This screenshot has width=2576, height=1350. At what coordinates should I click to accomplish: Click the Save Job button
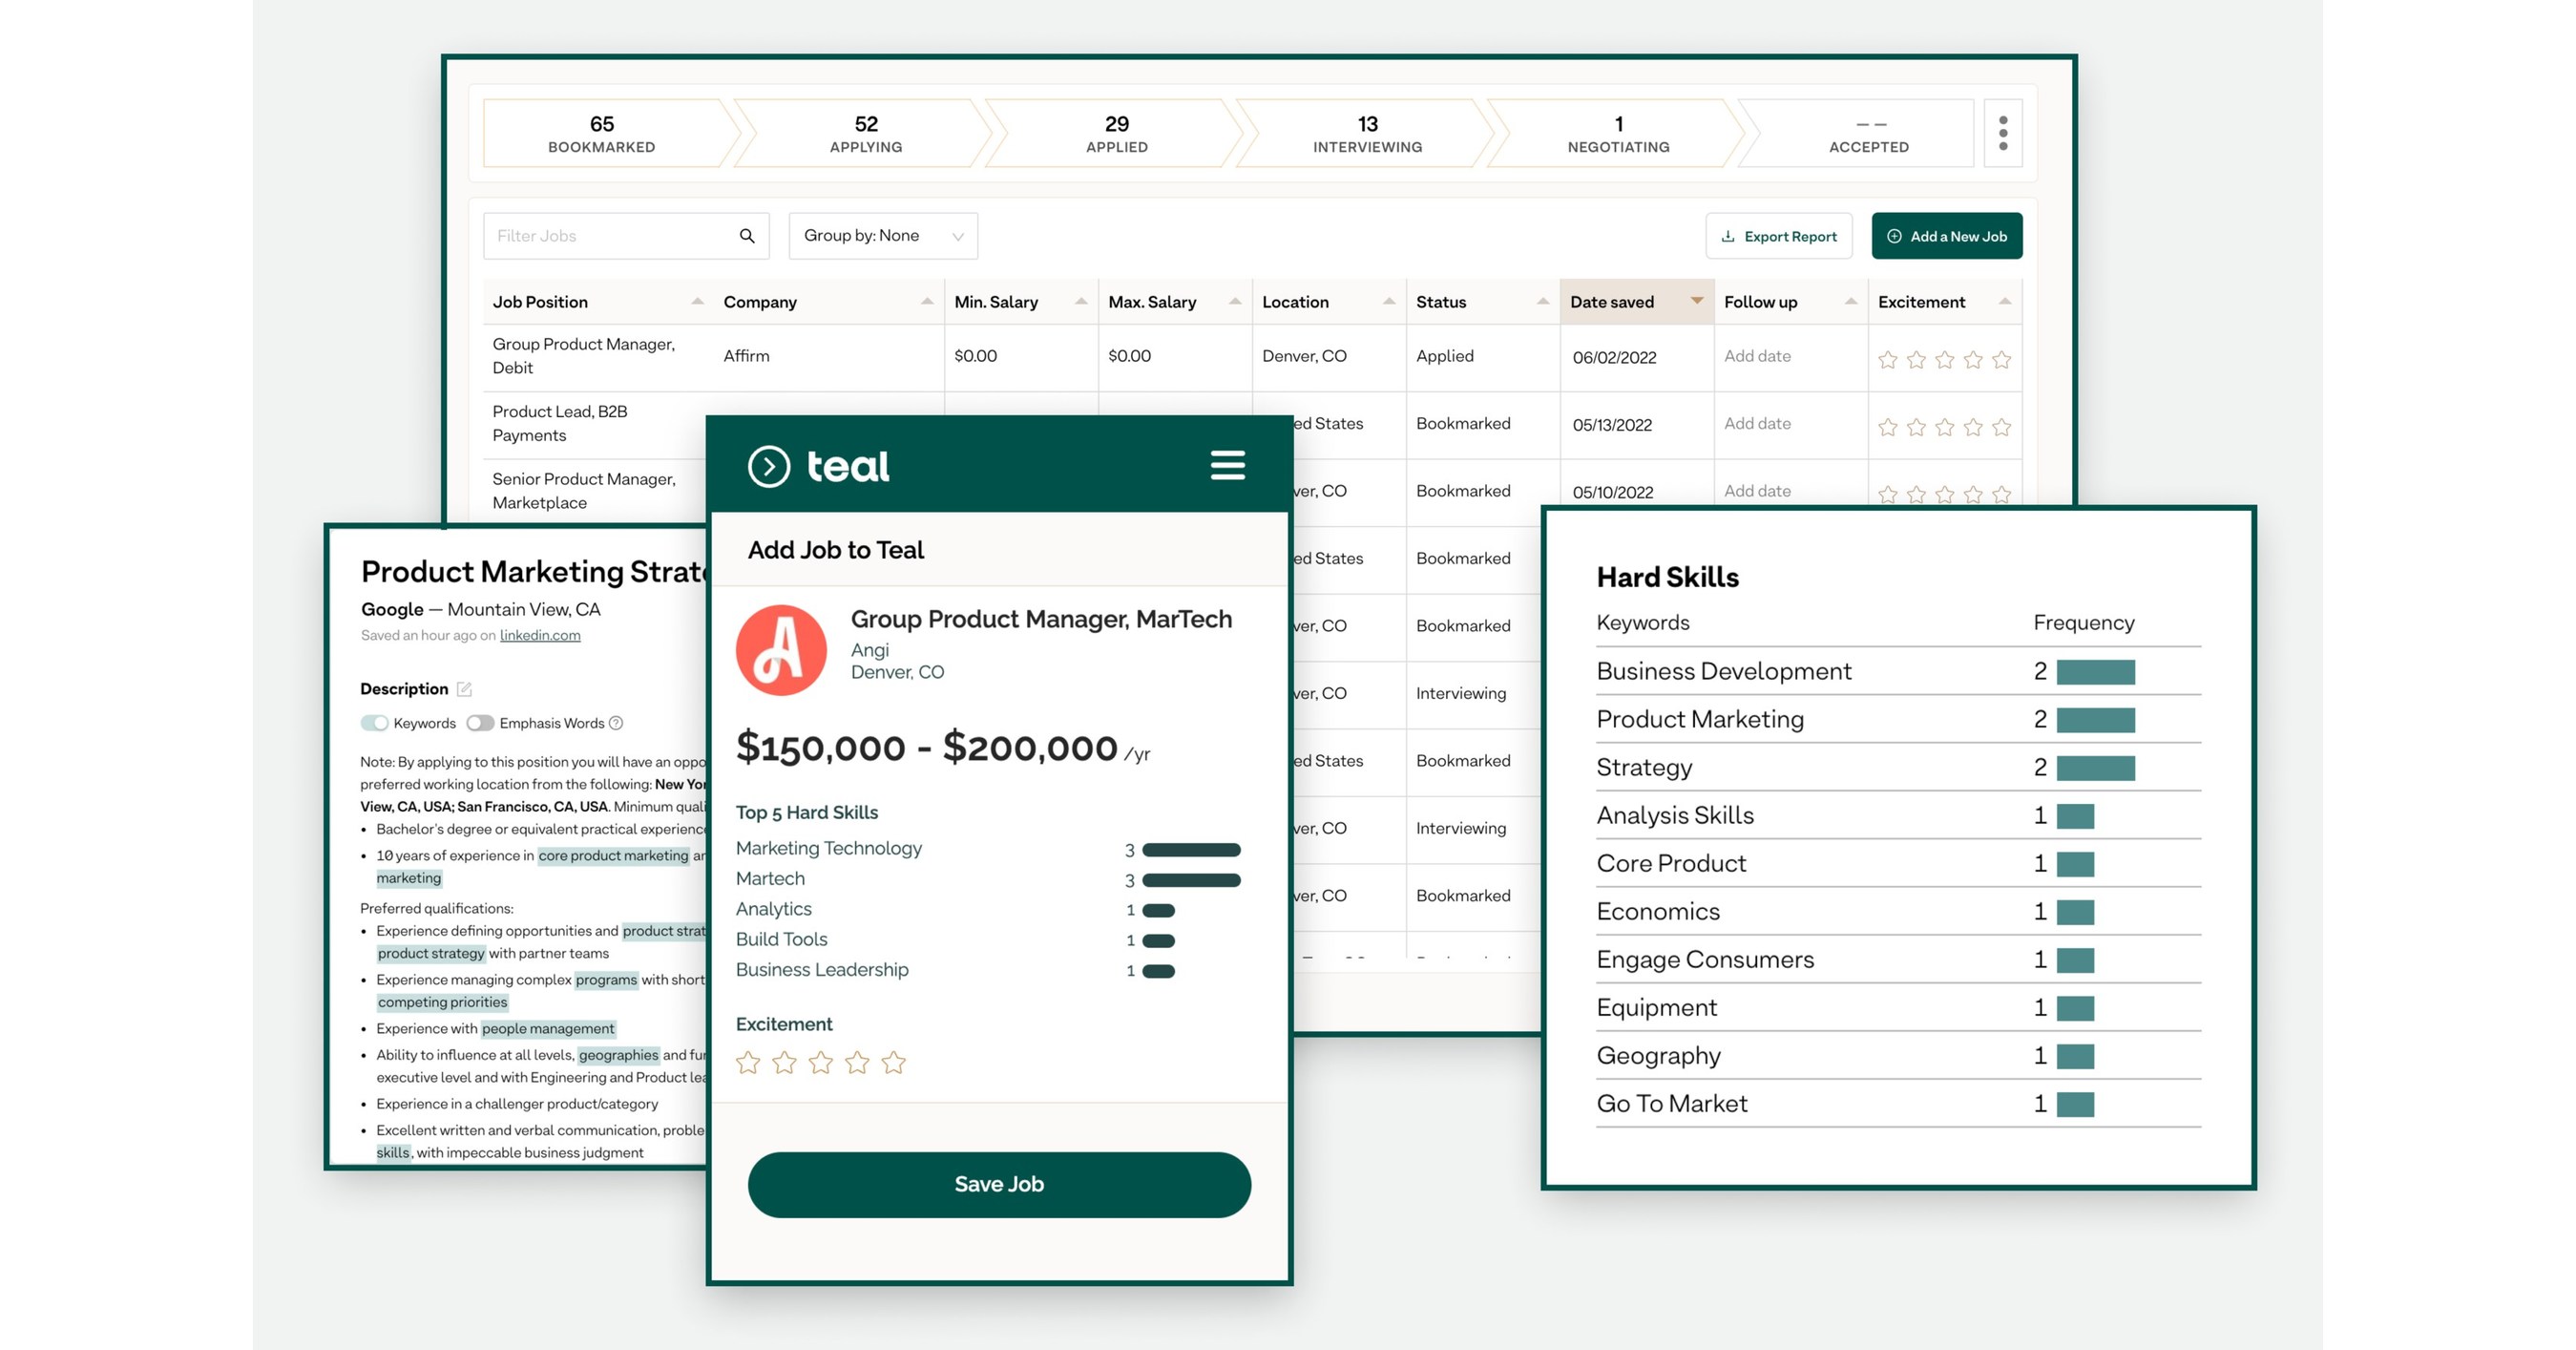tap(998, 1184)
